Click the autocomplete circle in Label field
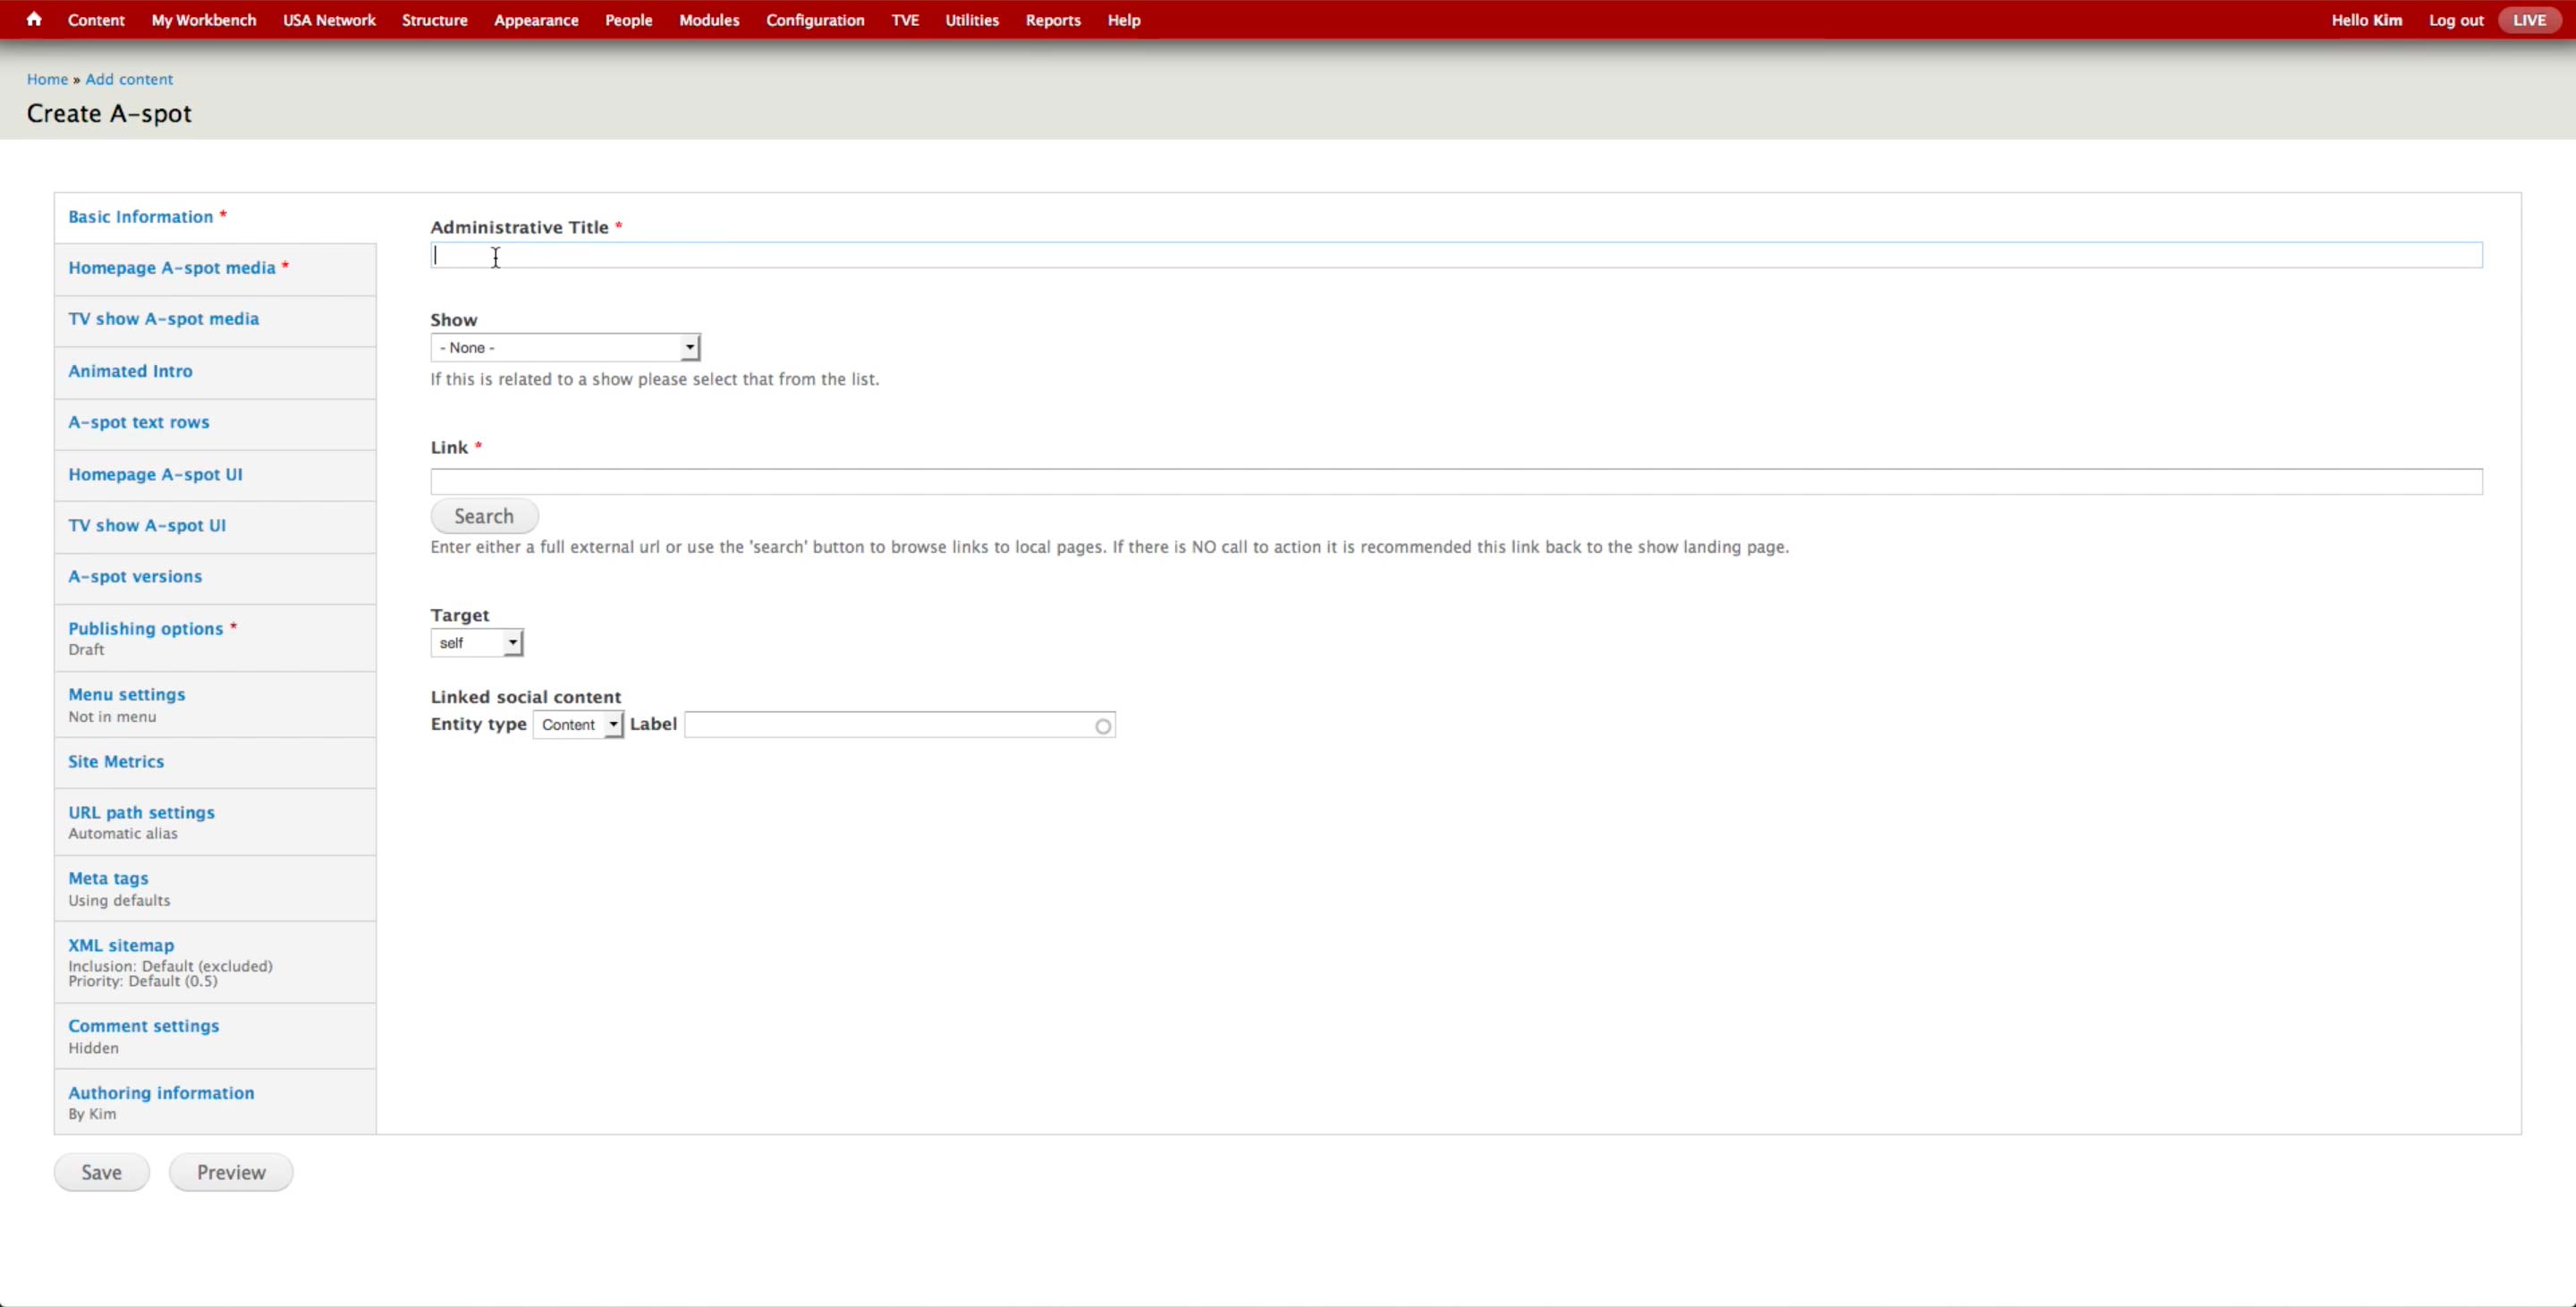 tap(1102, 726)
